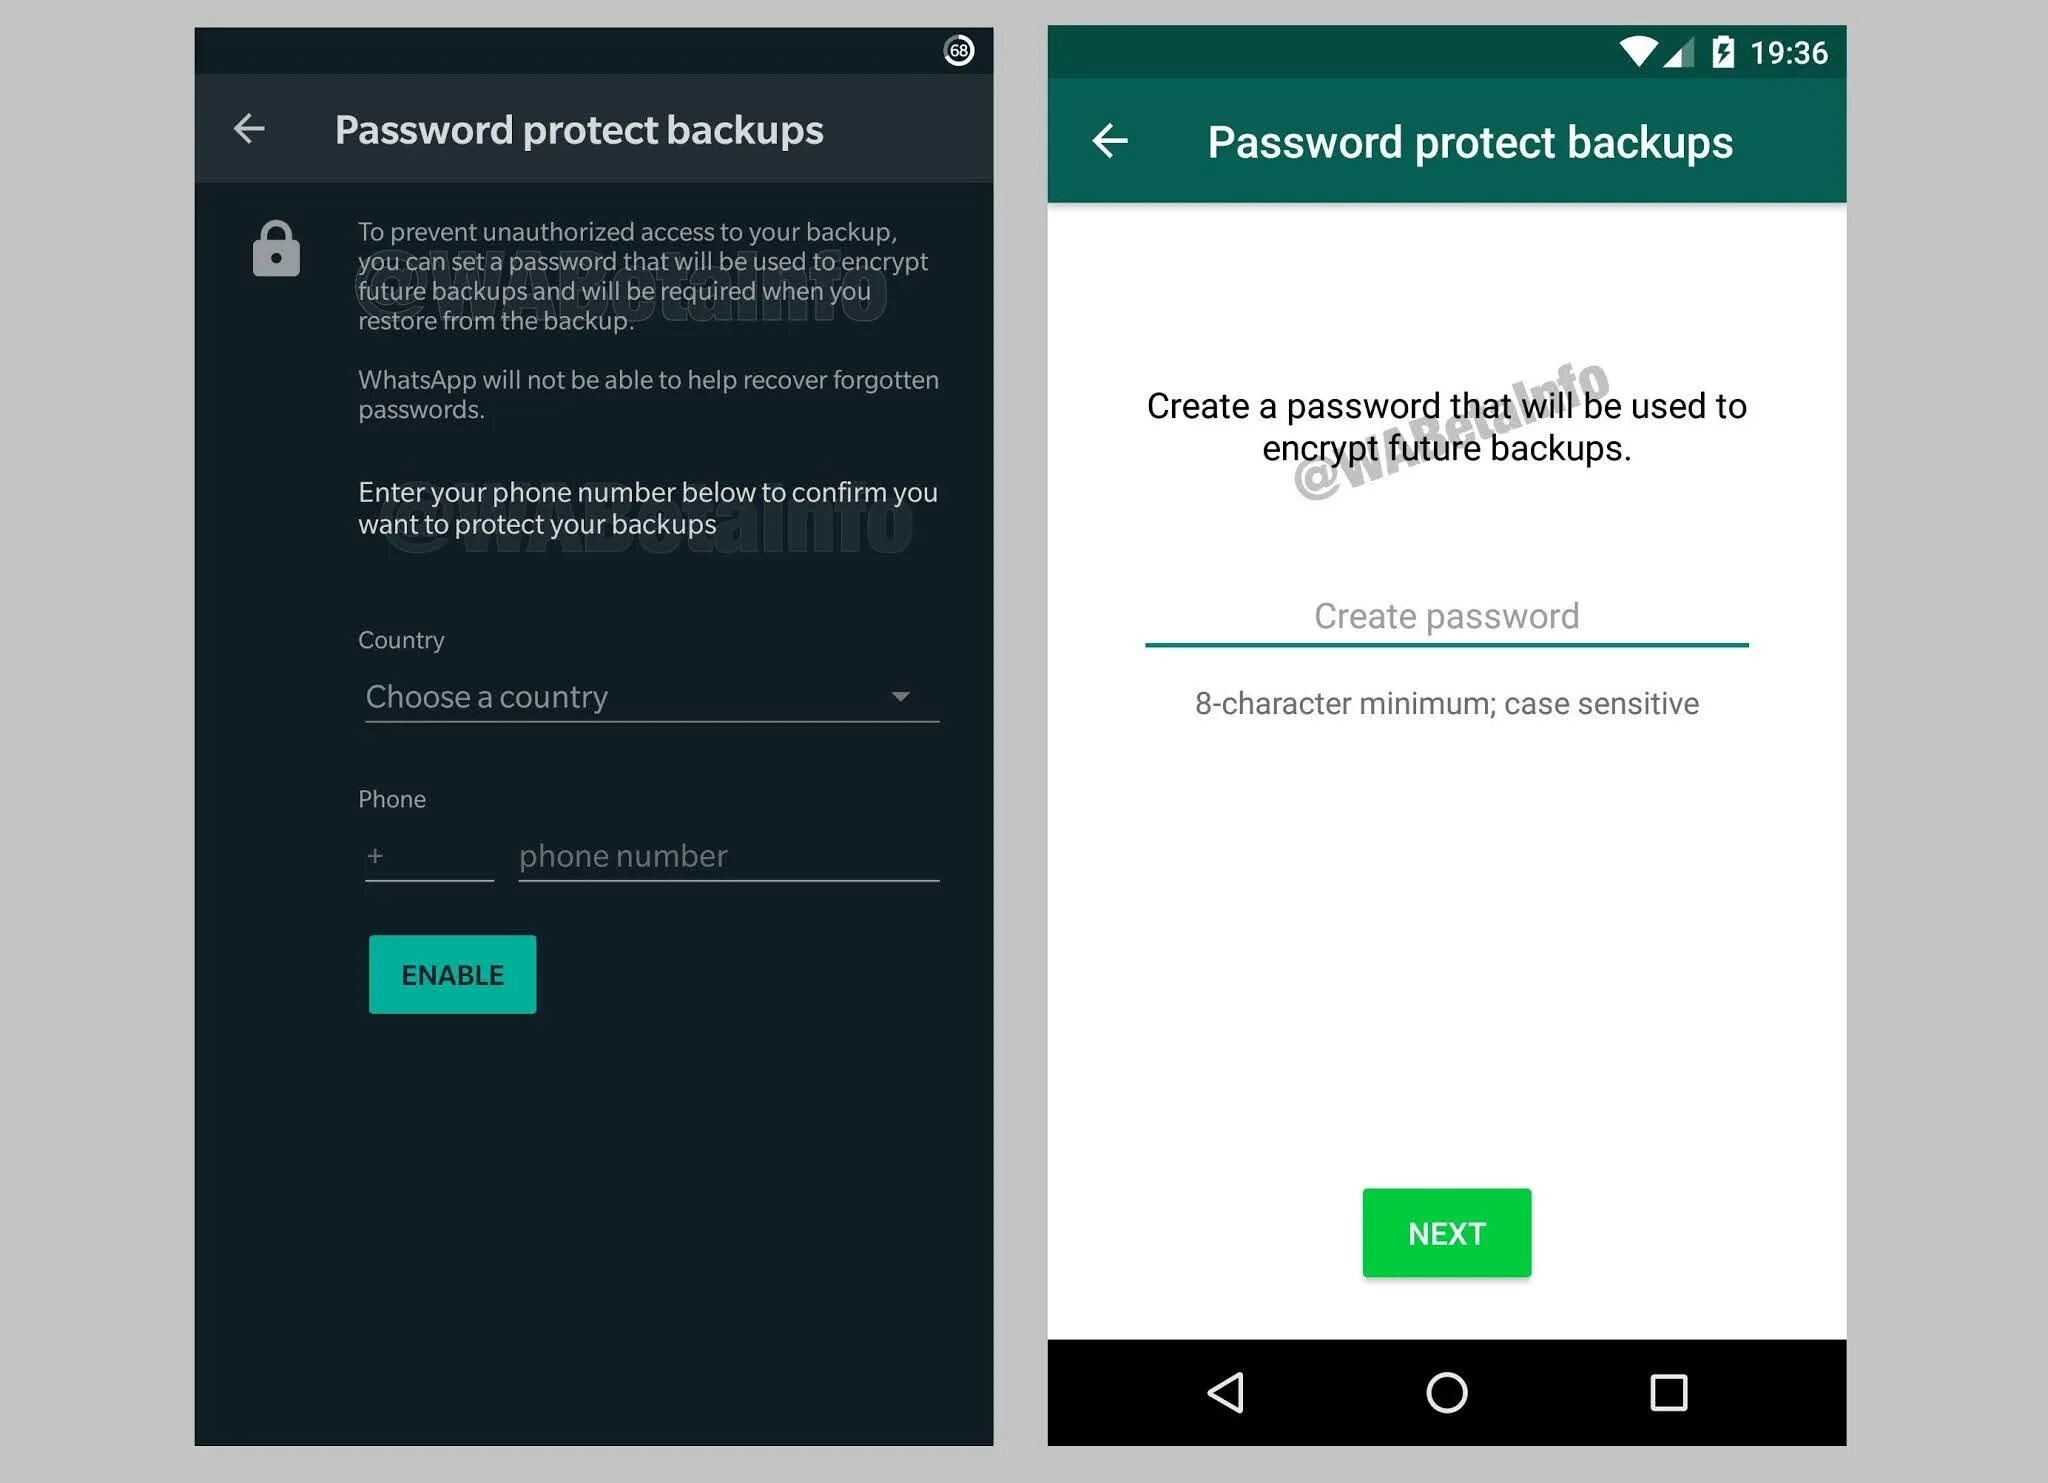Tap the battery charging status icon
Screen dimensions: 2048x1483
click(x=1723, y=52)
